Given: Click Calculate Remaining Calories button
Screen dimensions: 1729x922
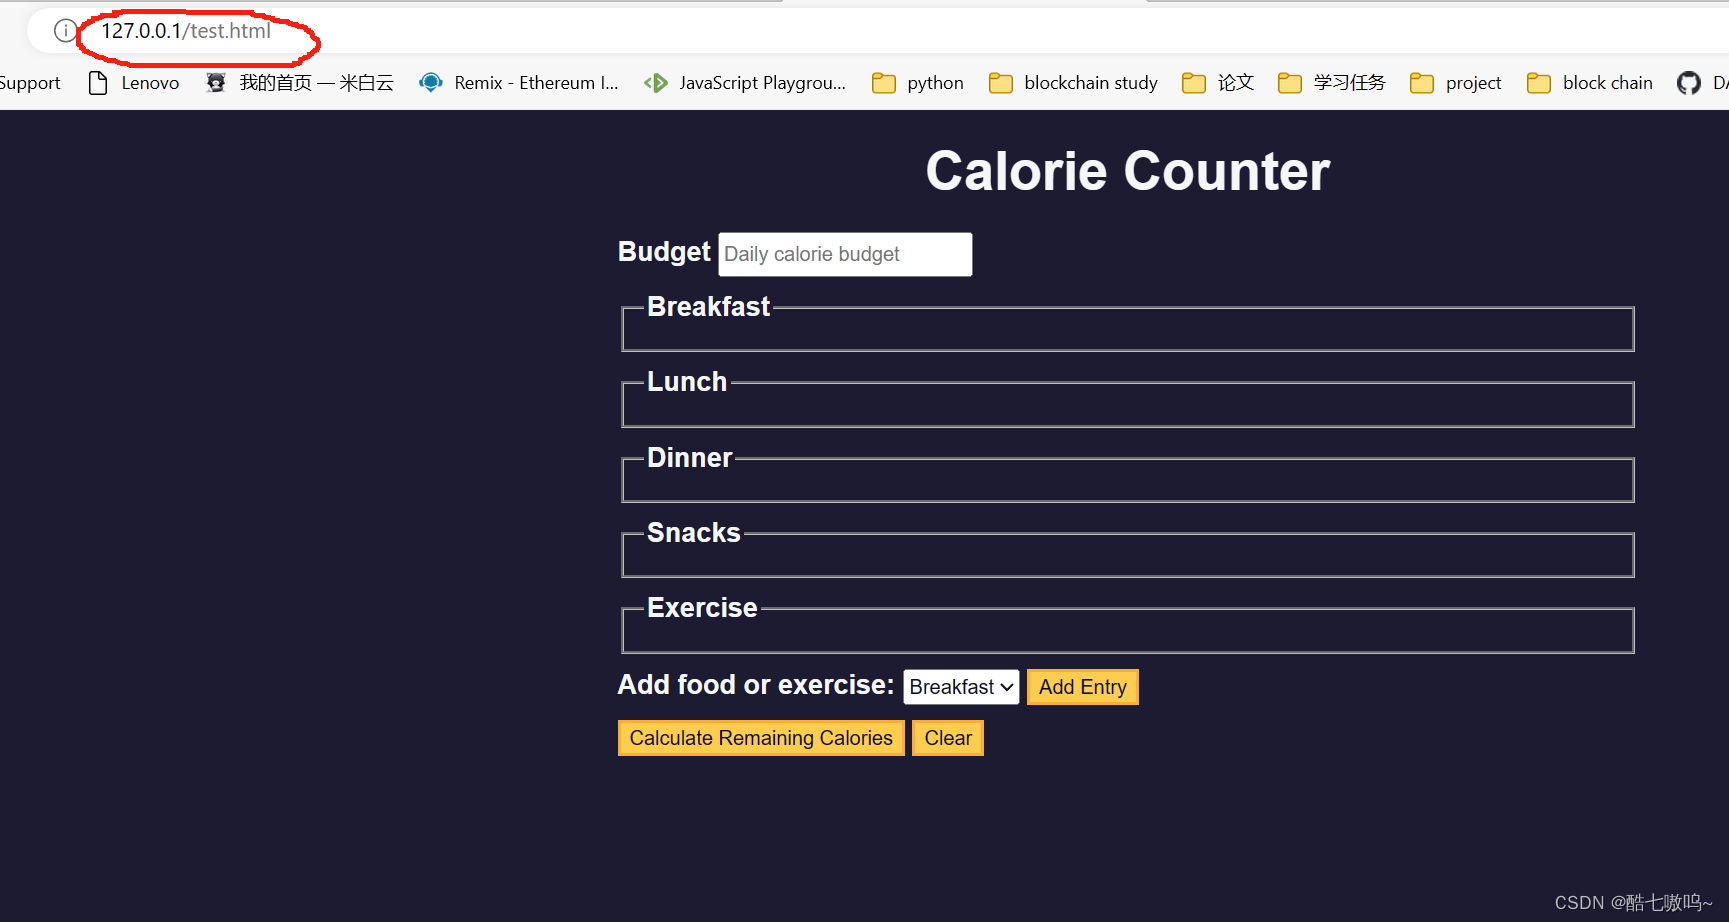Looking at the screenshot, I should tap(761, 738).
